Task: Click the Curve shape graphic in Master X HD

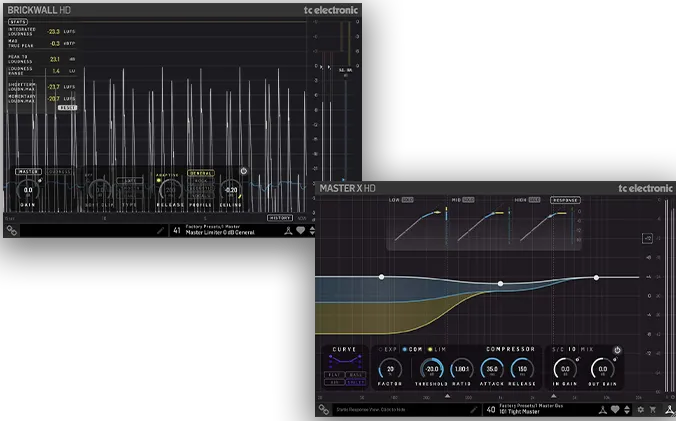Action: pyautogui.click(x=345, y=361)
